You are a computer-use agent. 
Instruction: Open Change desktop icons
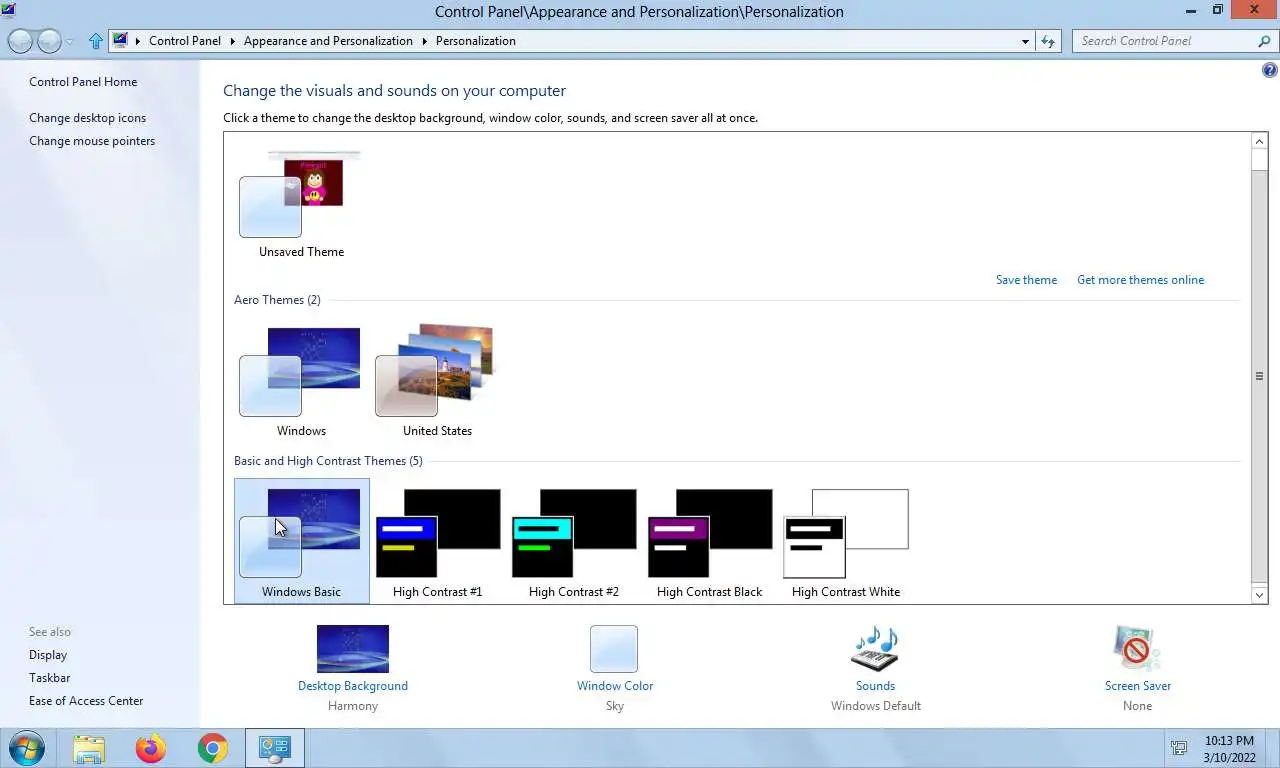tap(87, 118)
